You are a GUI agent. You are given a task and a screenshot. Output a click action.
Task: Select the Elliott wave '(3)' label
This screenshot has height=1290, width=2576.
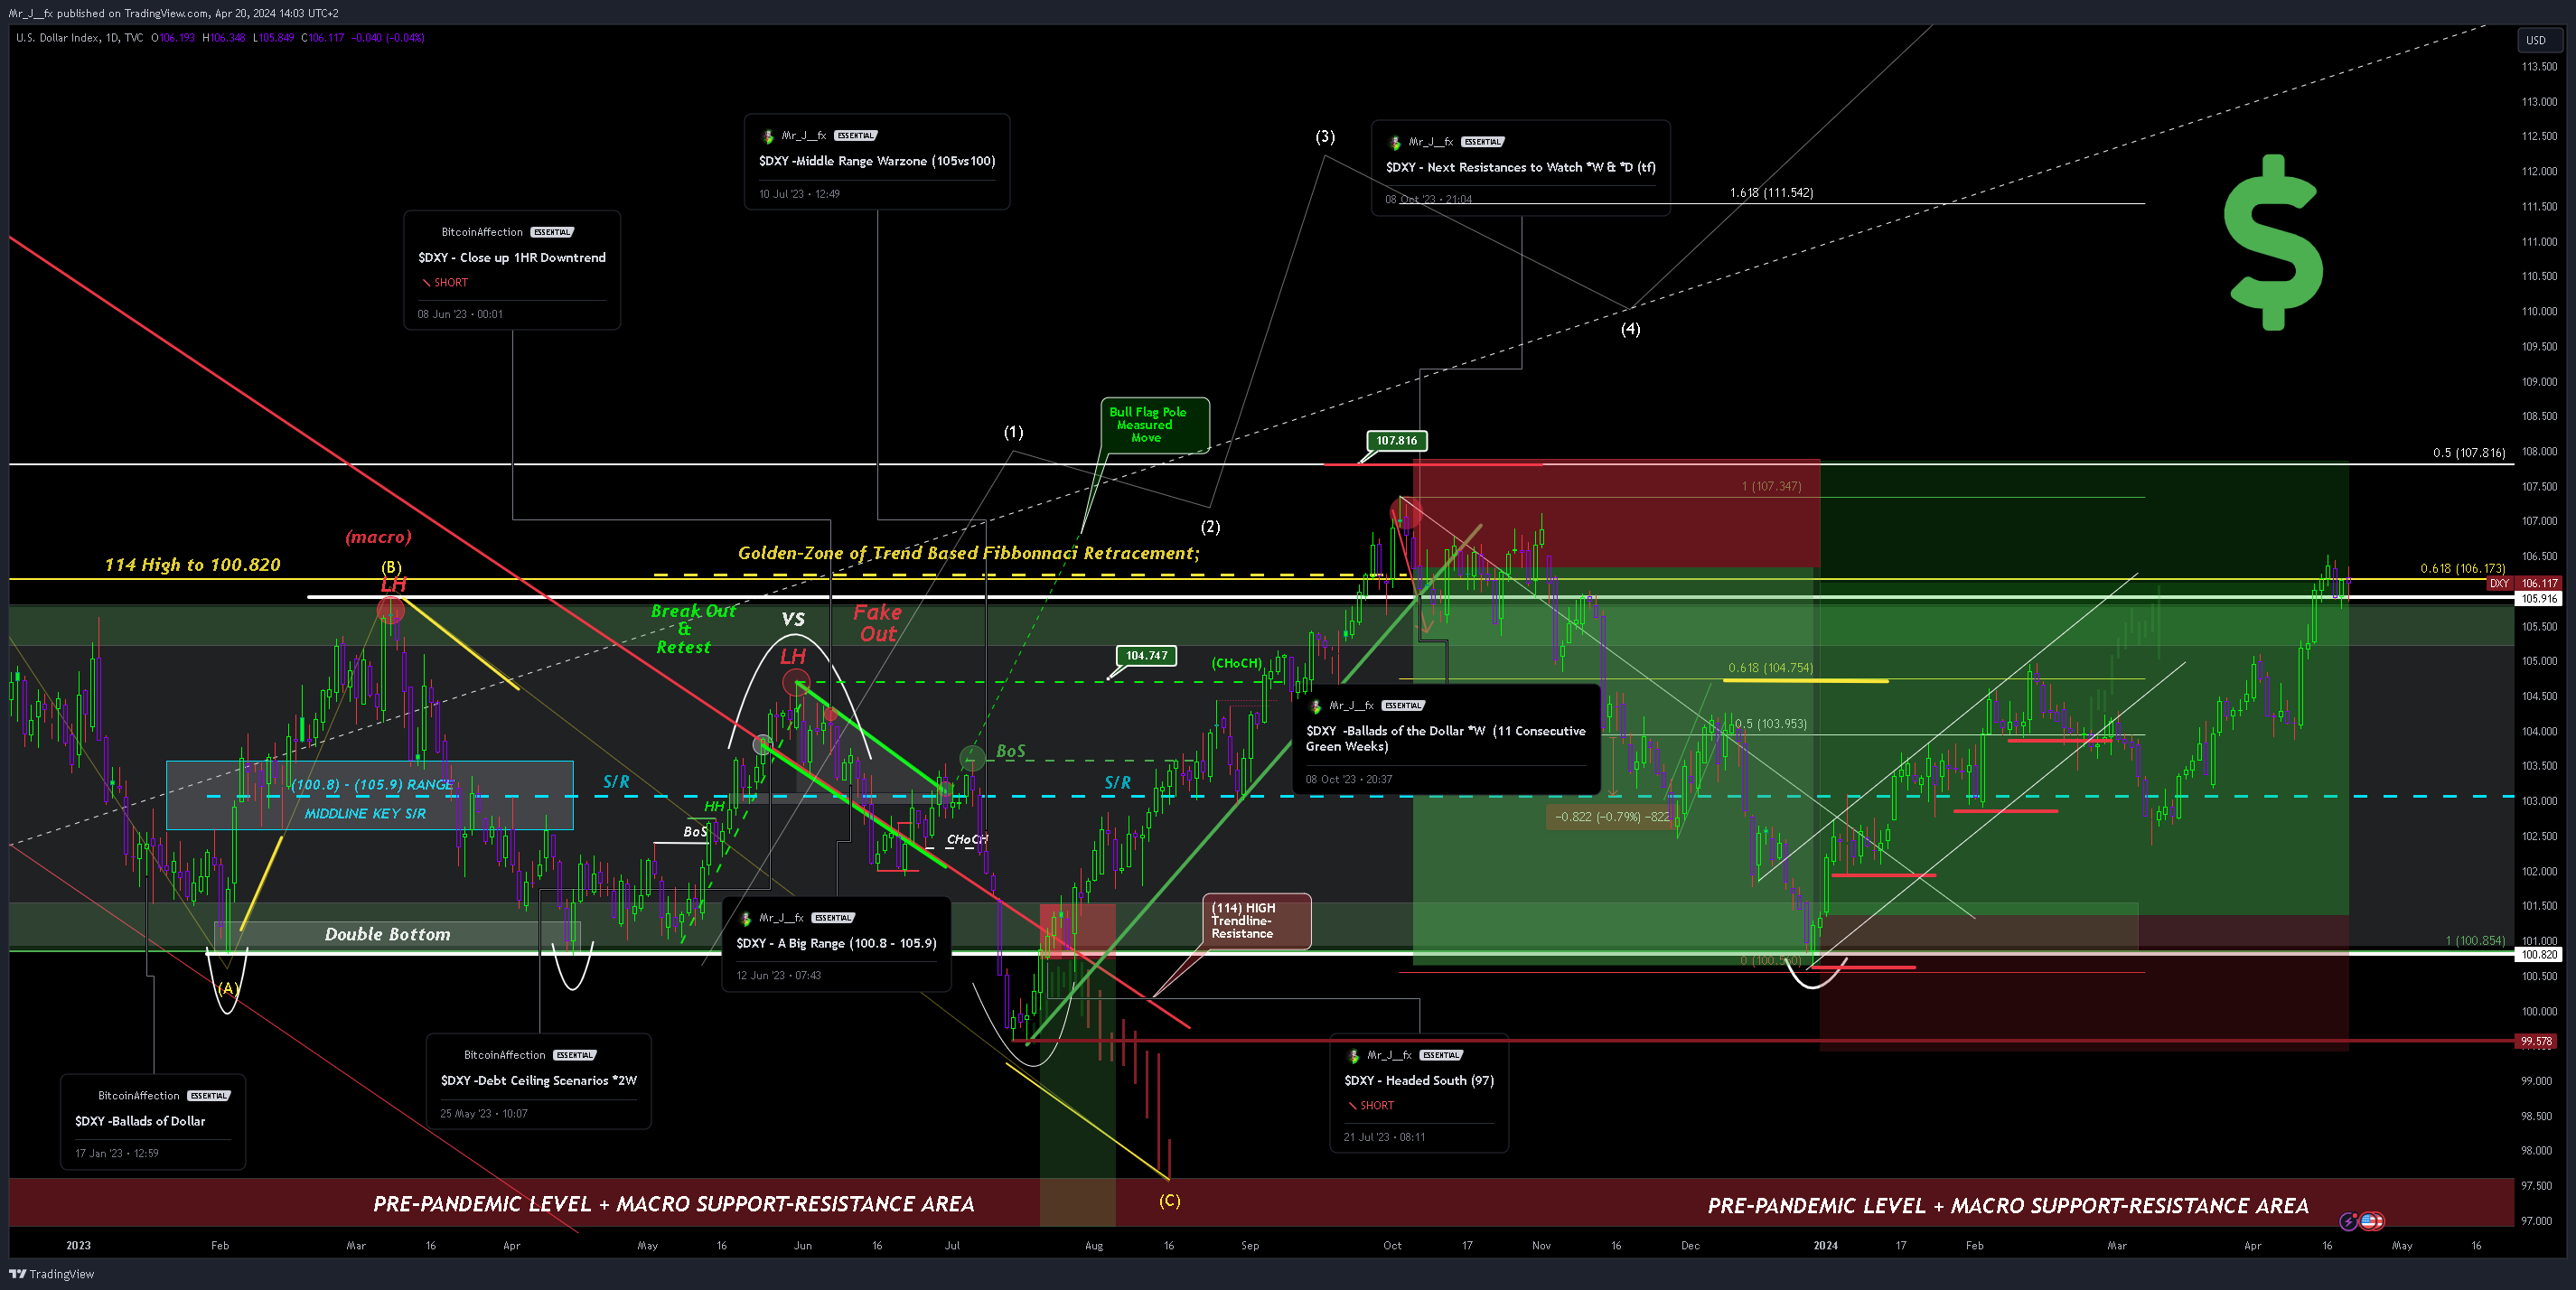point(1325,137)
